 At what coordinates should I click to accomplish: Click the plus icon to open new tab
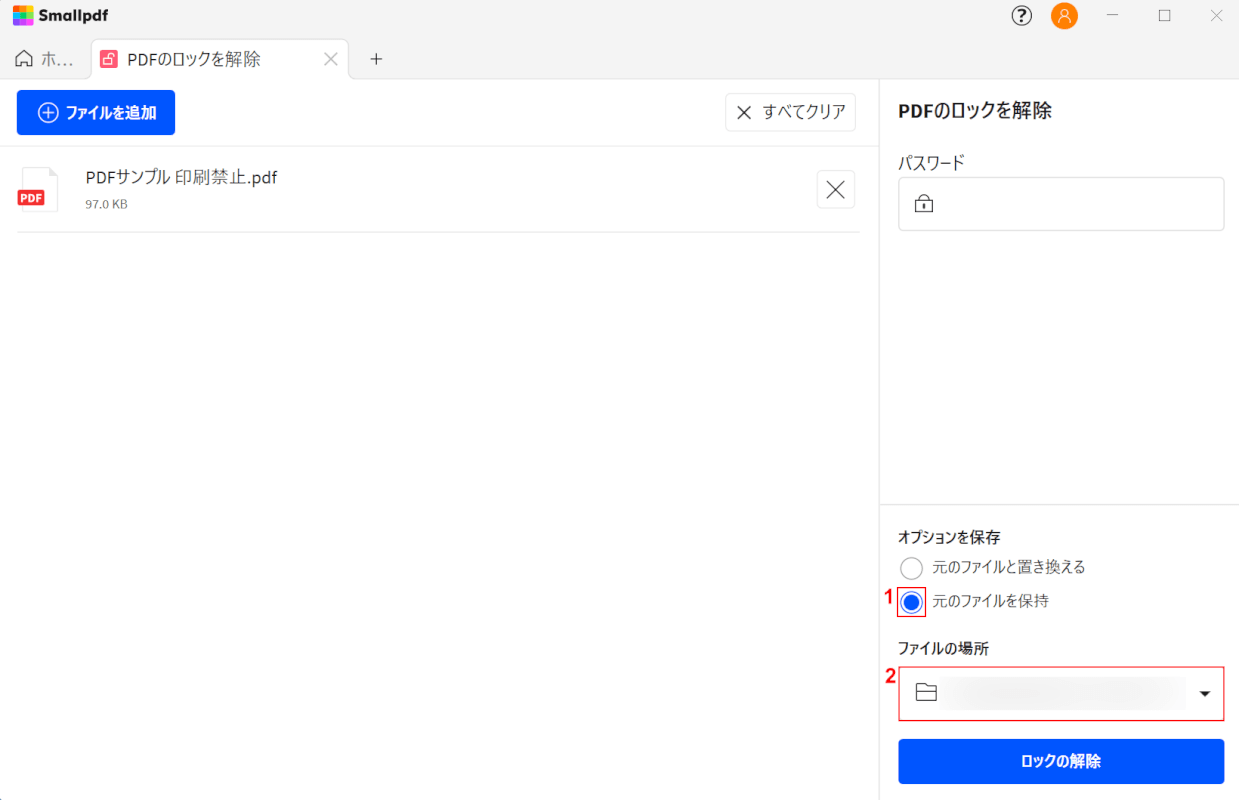click(x=376, y=59)
